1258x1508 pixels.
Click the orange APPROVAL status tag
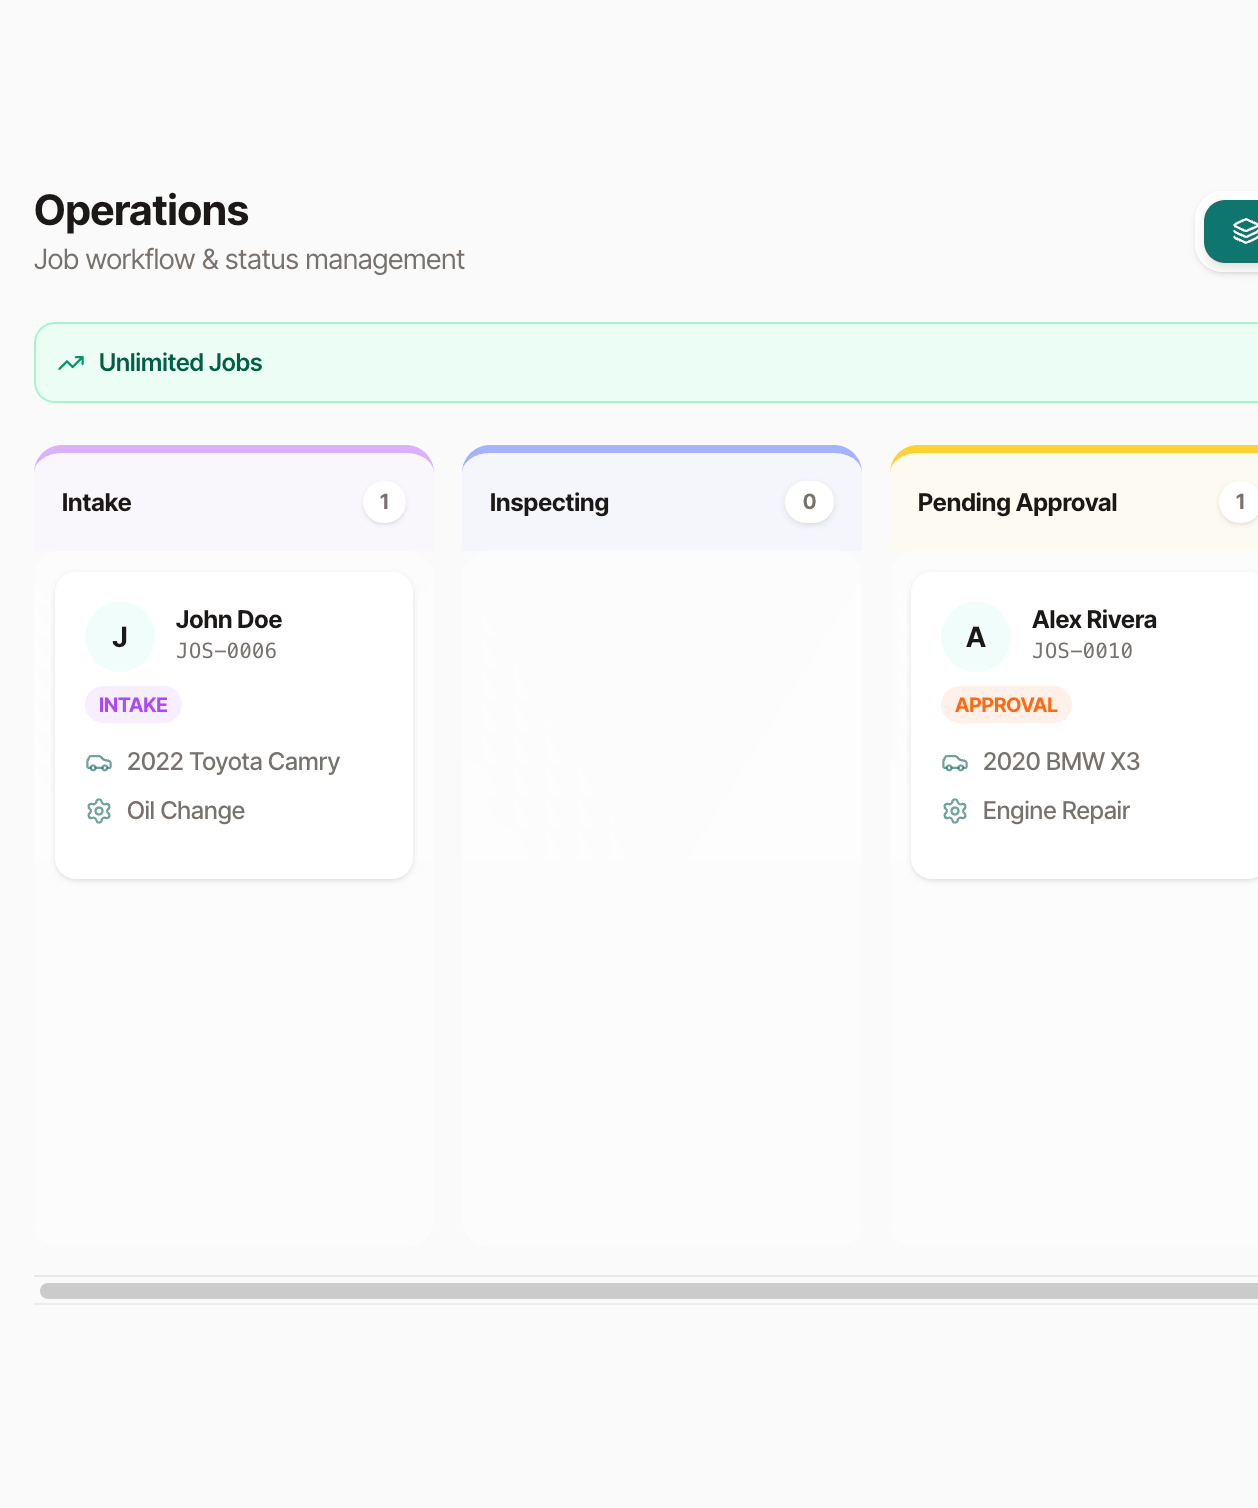coord(1006,705)
